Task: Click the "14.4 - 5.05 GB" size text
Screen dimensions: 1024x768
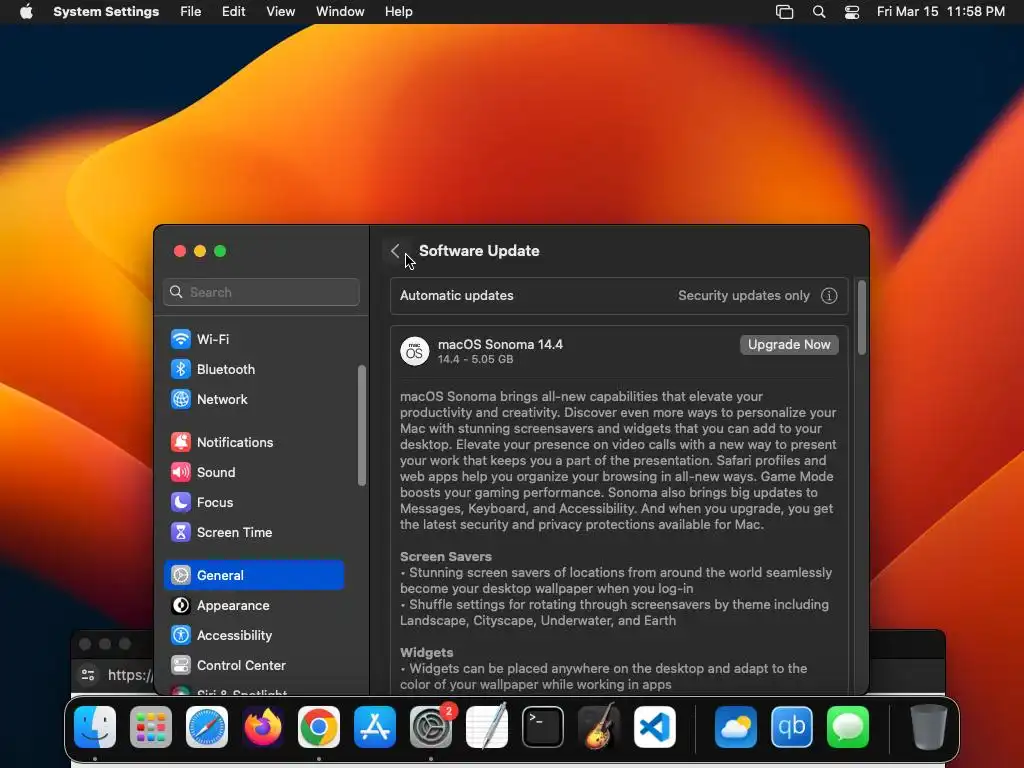Action: [x=475, y=359]
